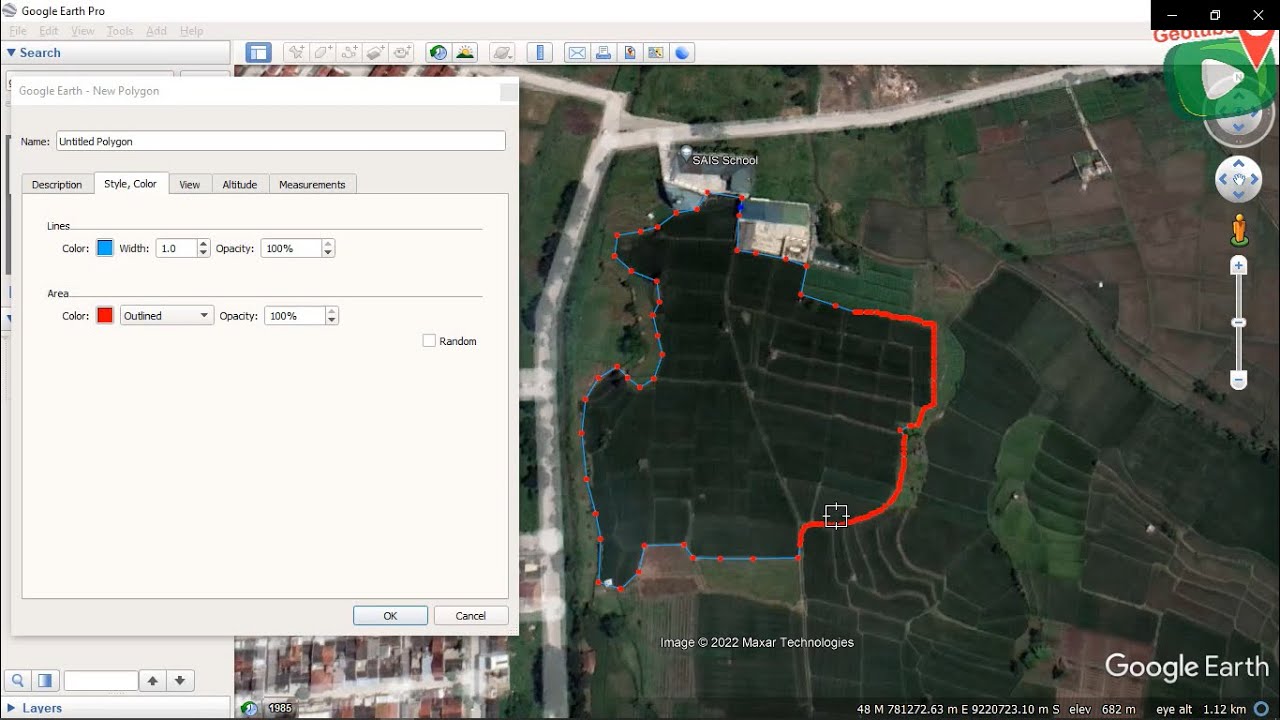Click the Save Image toolbar icon

pos(630,53)
